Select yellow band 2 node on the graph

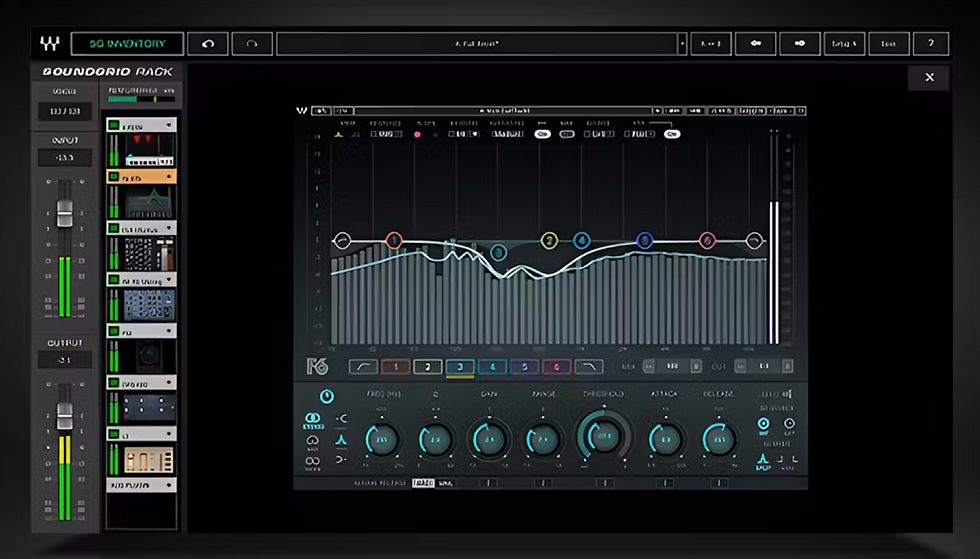point(549,241)
